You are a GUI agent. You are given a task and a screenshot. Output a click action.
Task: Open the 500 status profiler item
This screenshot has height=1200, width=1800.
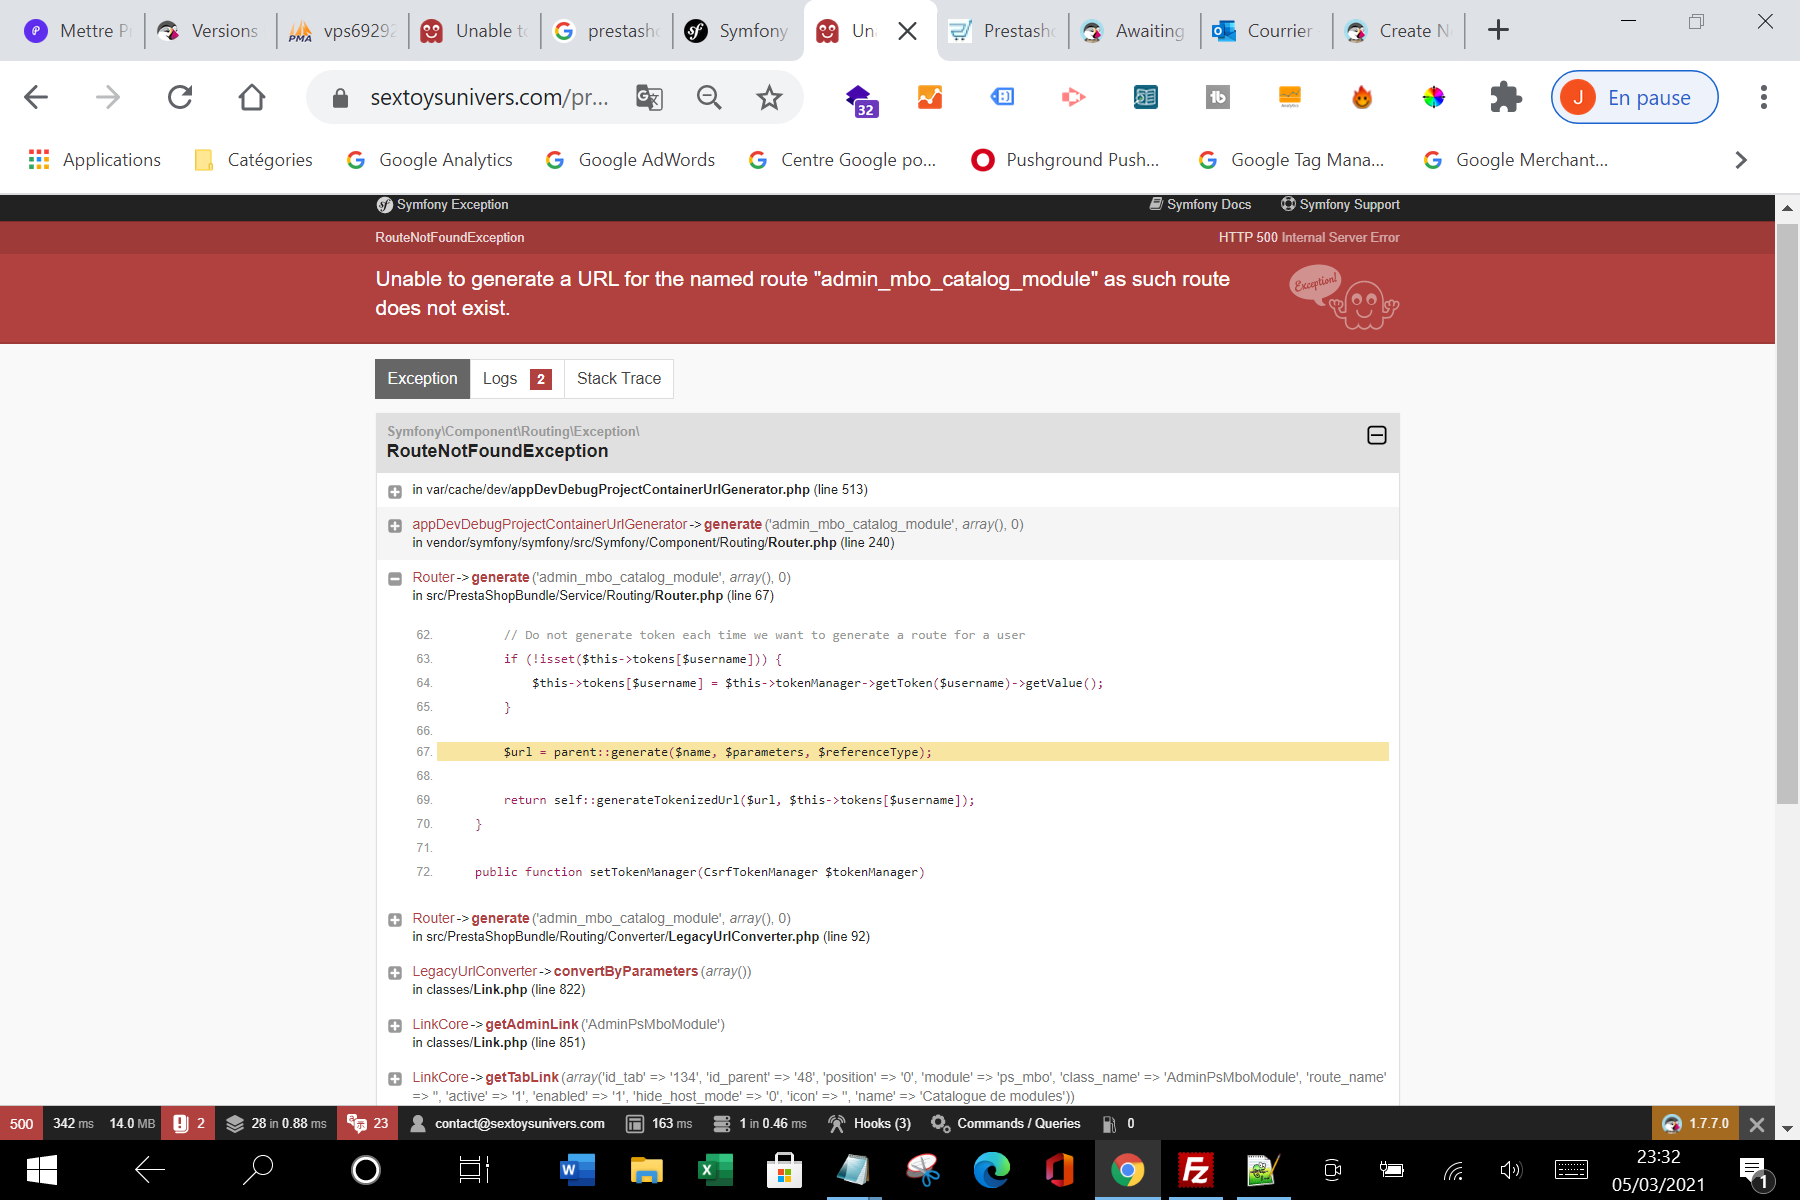(21, 1124)
